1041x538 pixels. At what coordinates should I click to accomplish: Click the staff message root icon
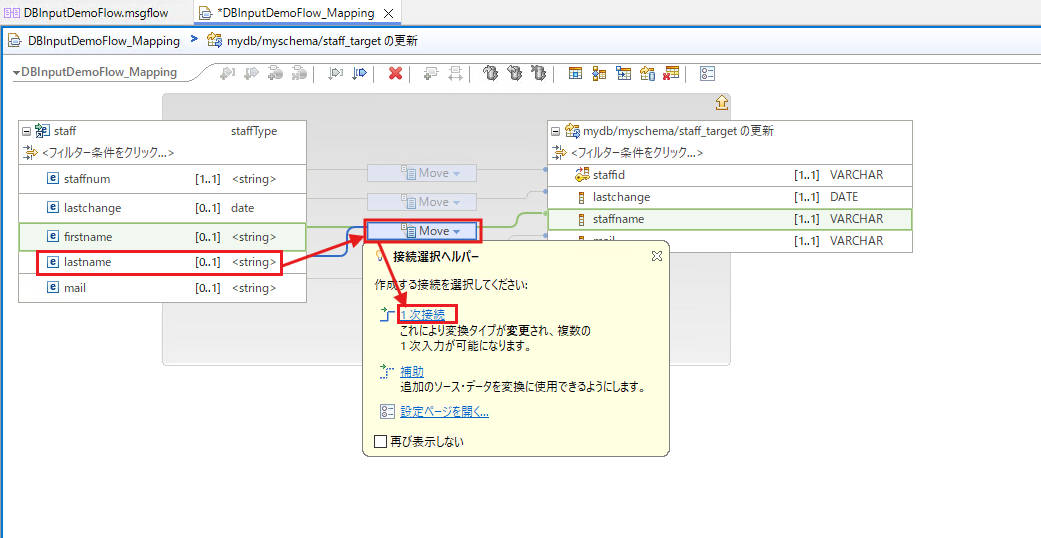(x=42, y=131)
